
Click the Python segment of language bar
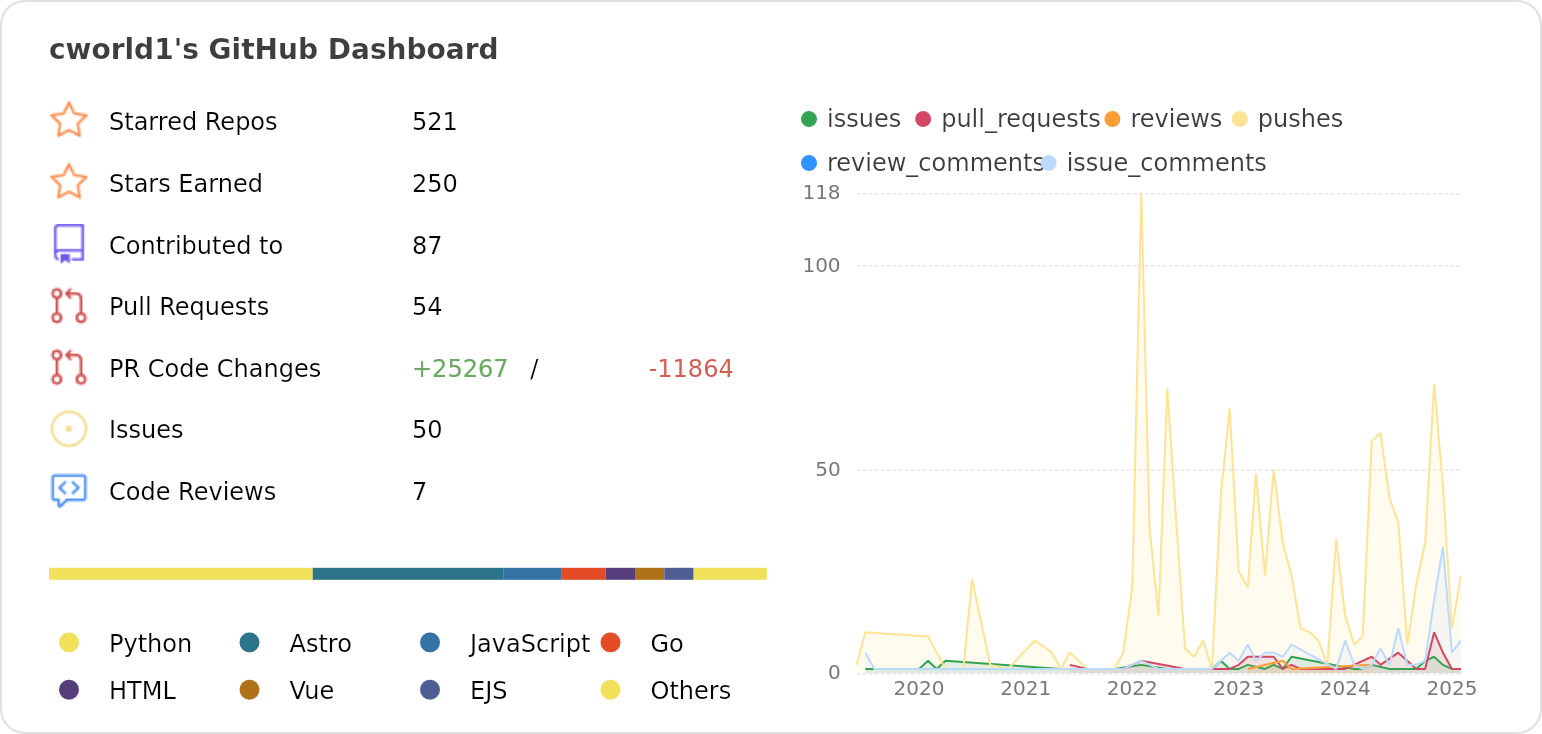[181, 574]
